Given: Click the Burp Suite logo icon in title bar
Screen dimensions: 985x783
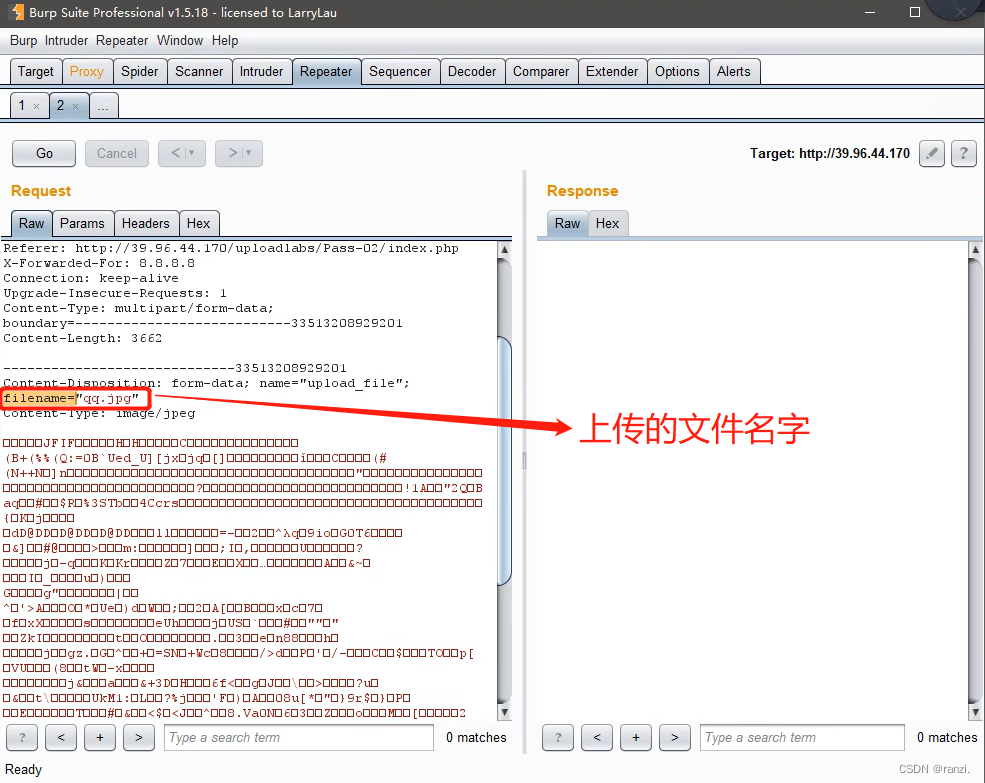Looking at the screenshot, I should pos(17,12).
